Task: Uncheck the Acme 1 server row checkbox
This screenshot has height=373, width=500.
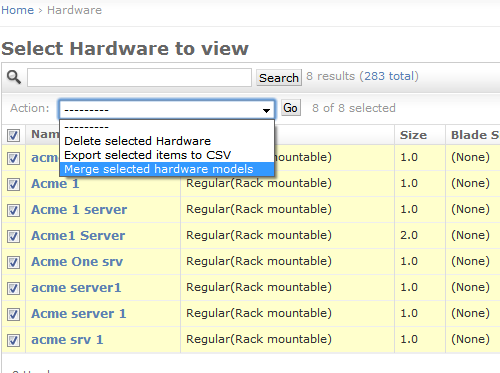Action: point(13,210)
